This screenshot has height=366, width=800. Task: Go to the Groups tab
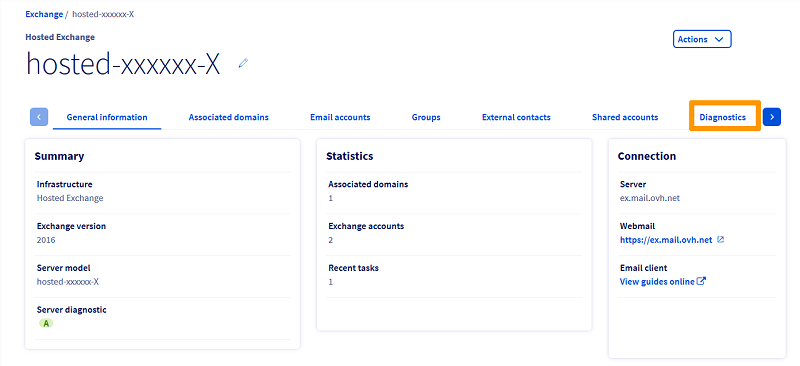[x=426, y=117]
